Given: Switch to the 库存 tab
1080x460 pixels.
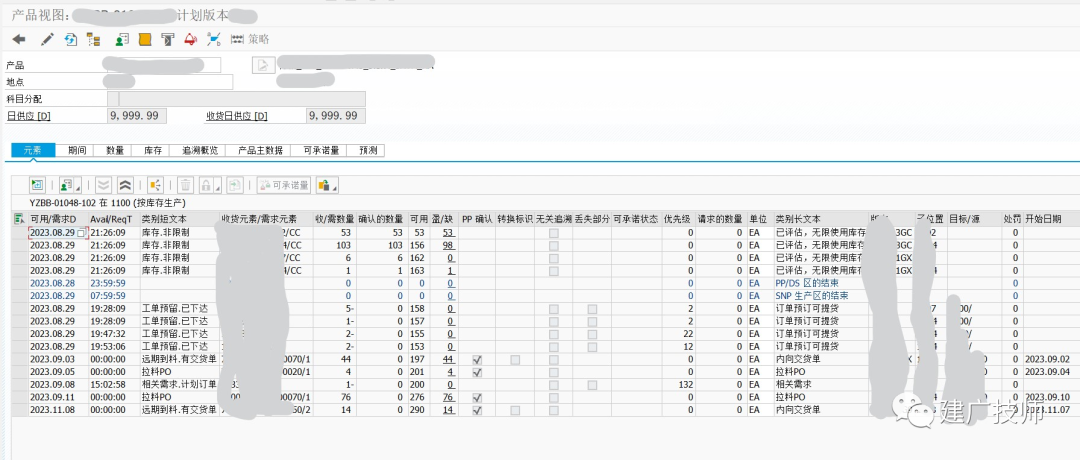Looking at the screenshot, I should click(153, 150).
